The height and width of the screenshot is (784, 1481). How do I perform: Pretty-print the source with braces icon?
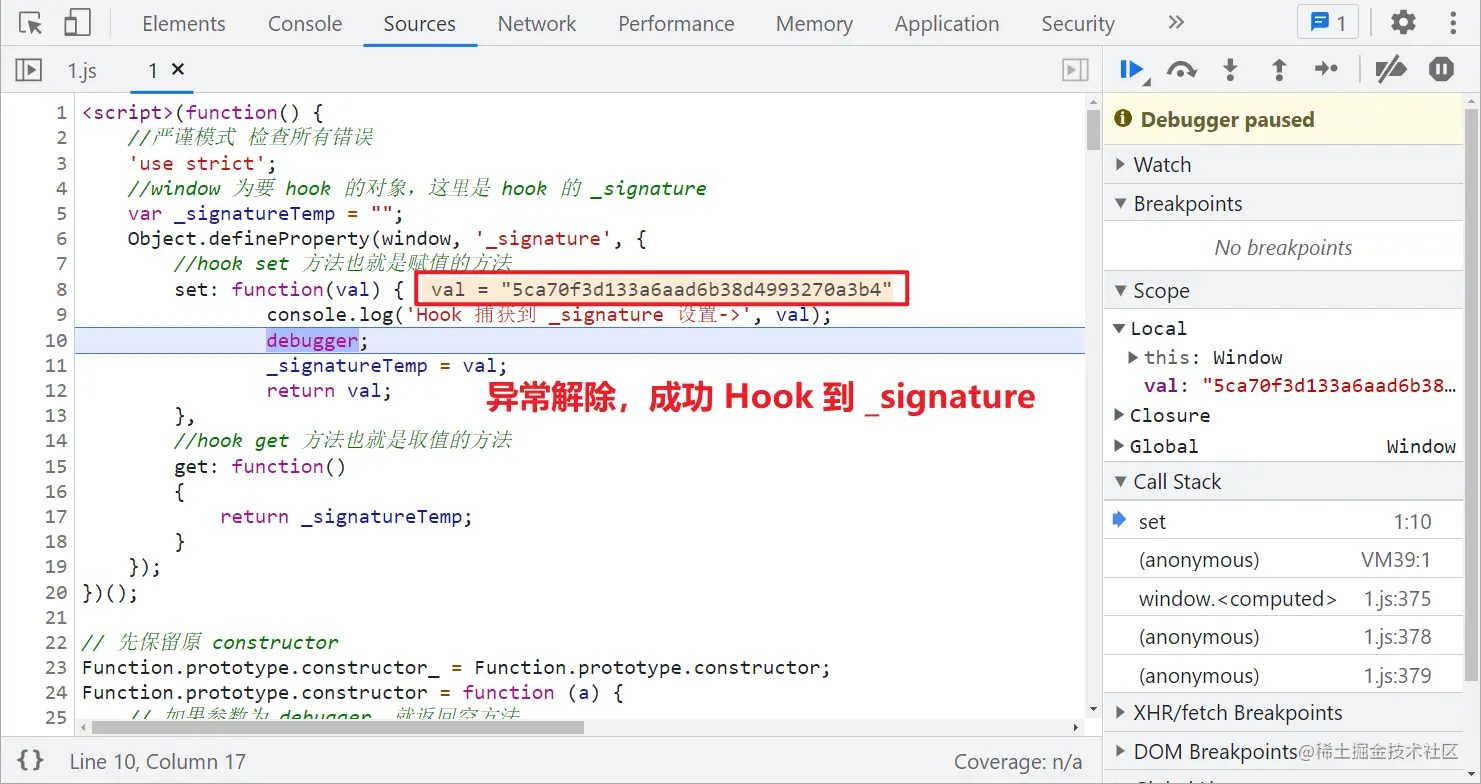(x=31, y=760)
